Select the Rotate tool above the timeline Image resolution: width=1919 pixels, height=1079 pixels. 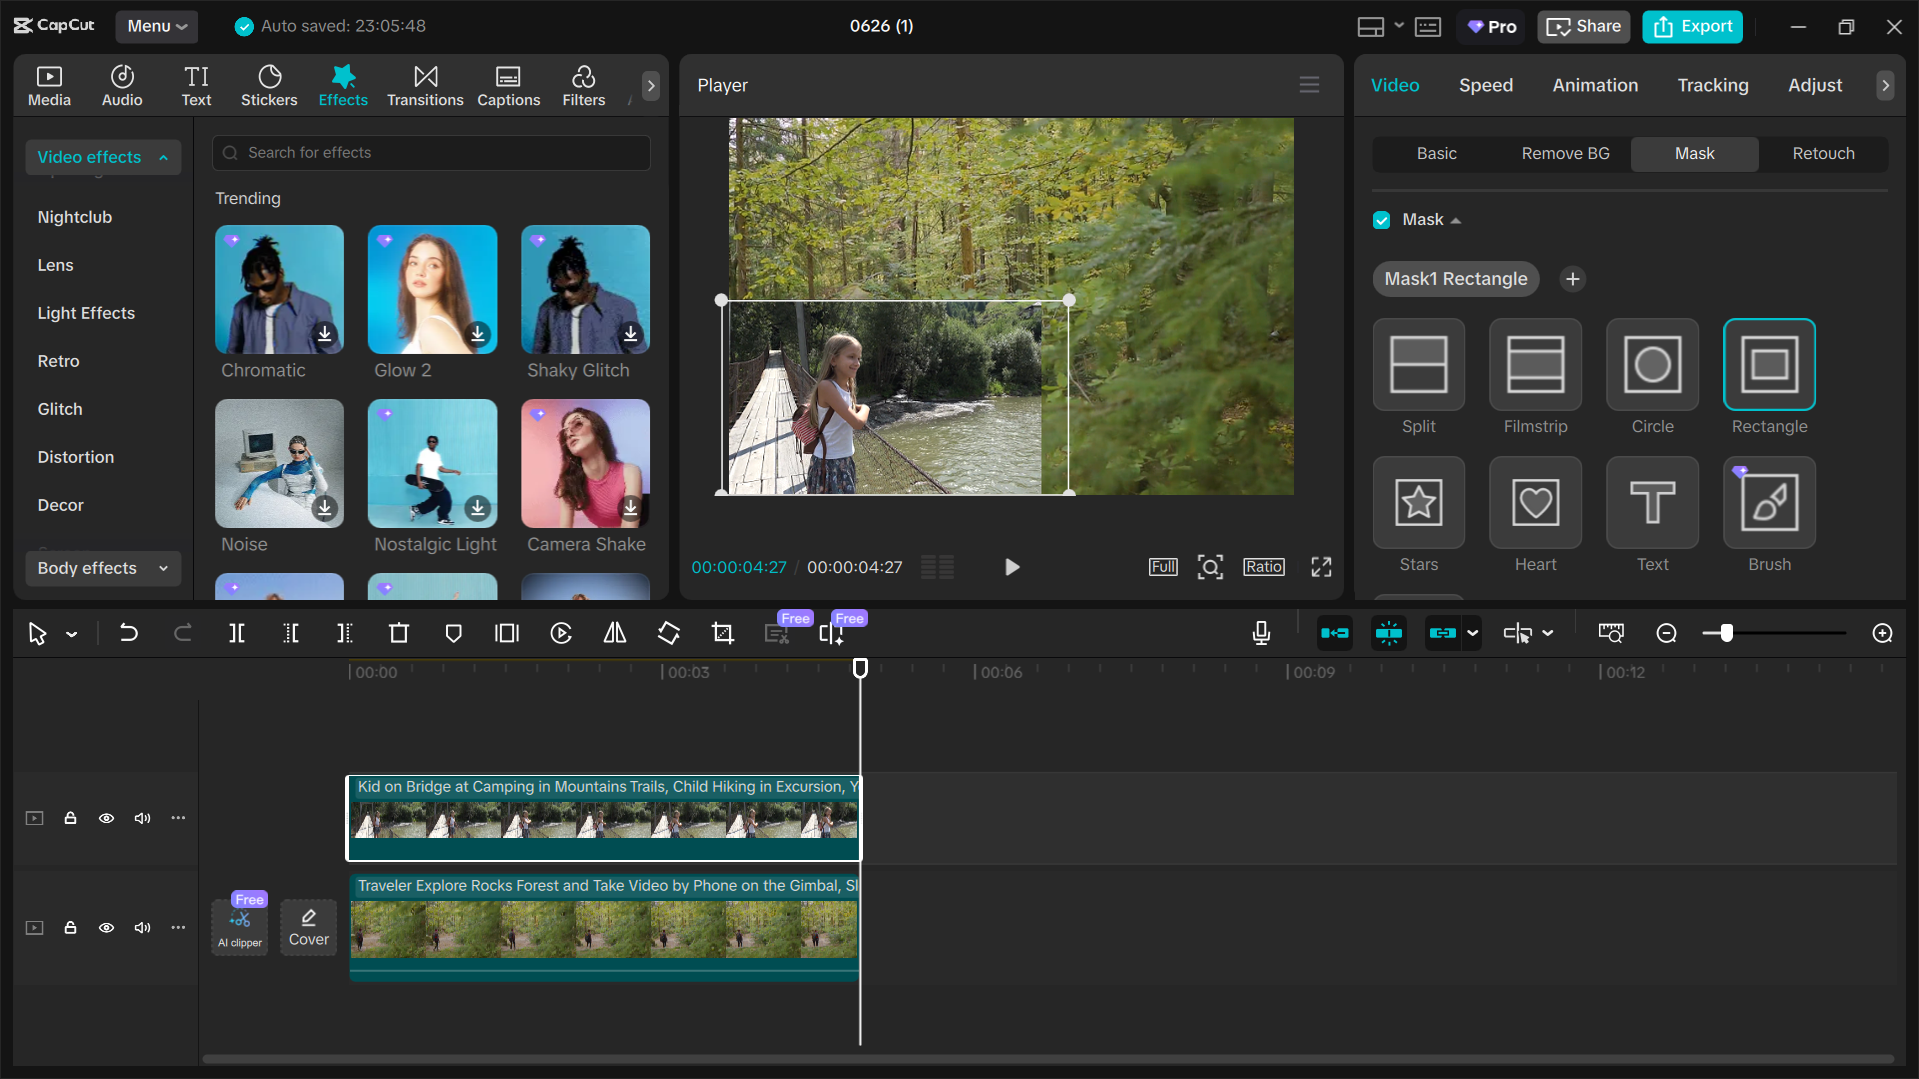(x=668, y=633)
